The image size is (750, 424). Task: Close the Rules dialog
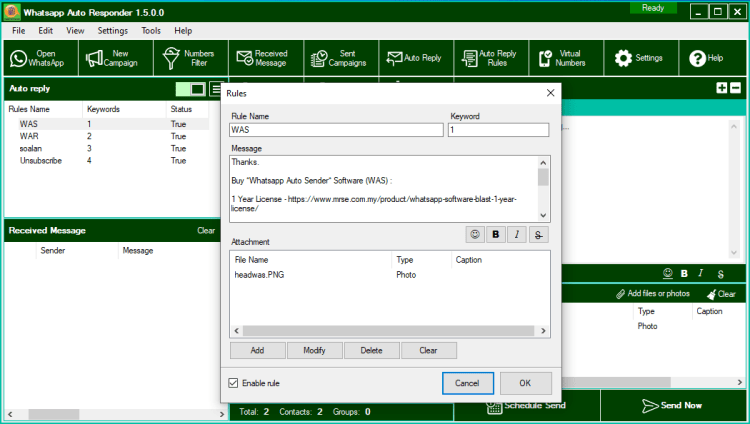pyautogui.click(x=551, y=93)
